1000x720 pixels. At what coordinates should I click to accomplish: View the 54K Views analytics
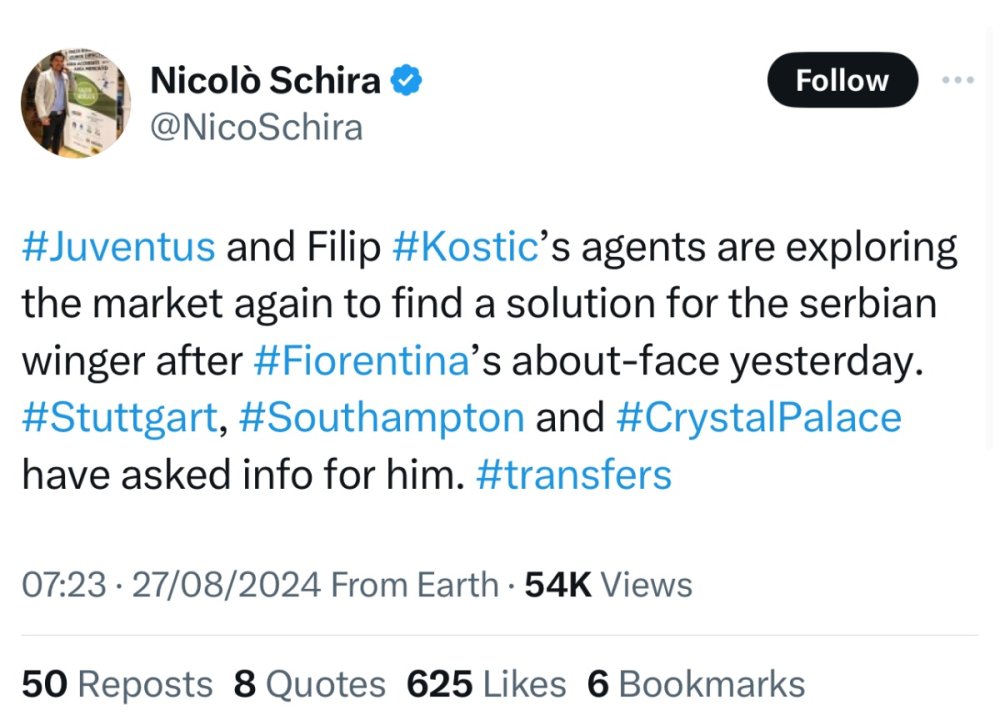click(608, 585)
